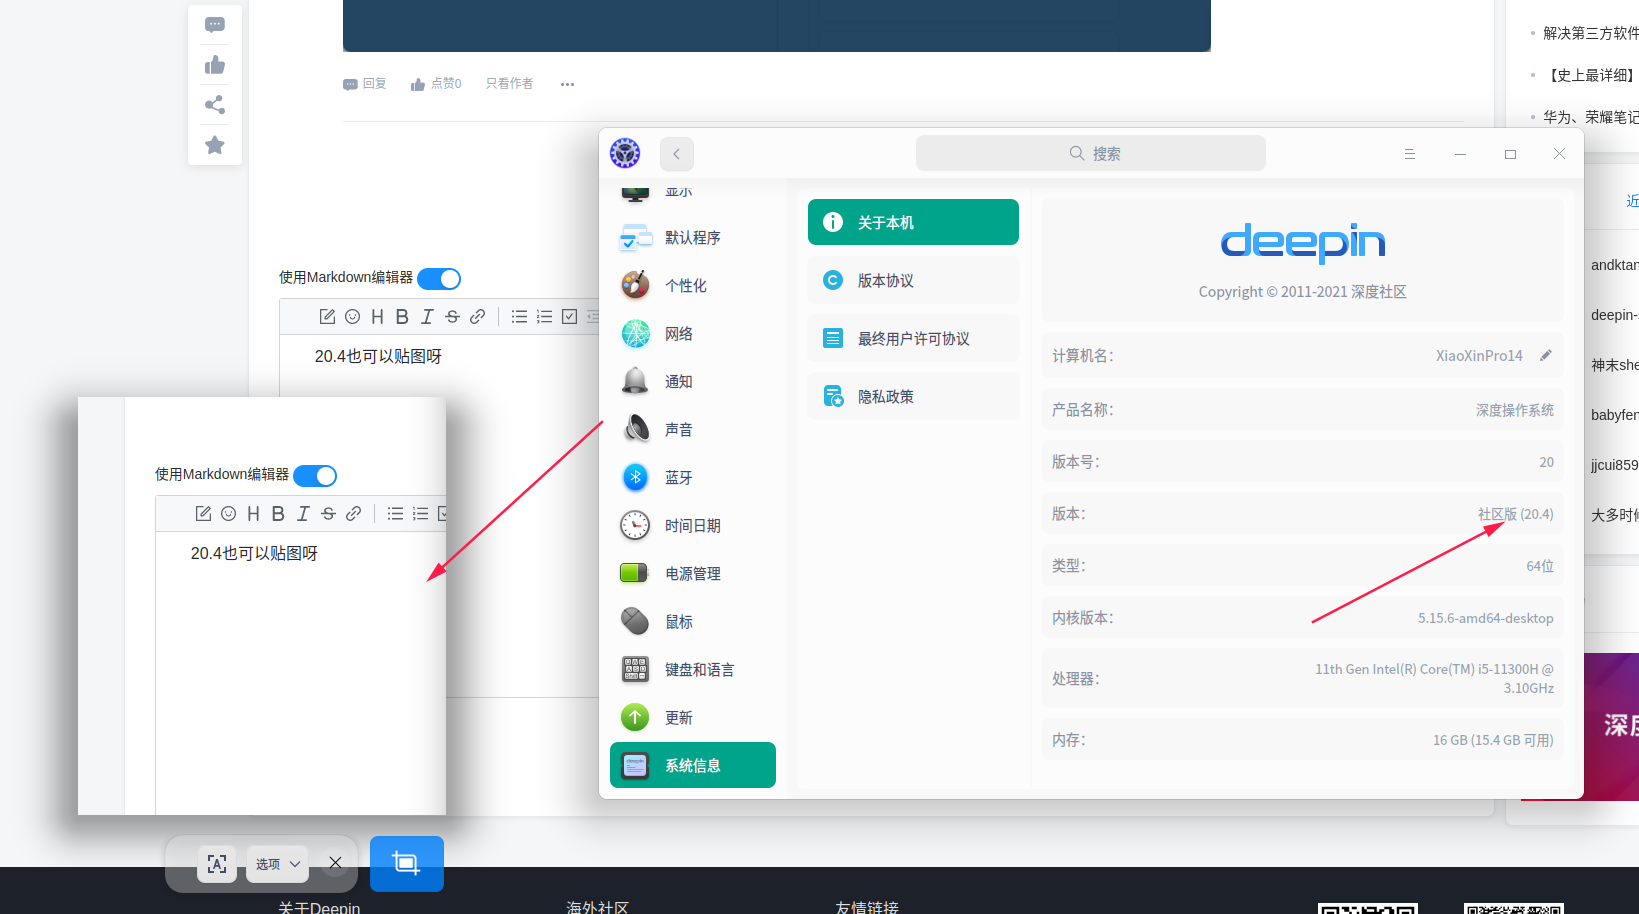Click 只看作者 to show only the author

click(510, 84)
